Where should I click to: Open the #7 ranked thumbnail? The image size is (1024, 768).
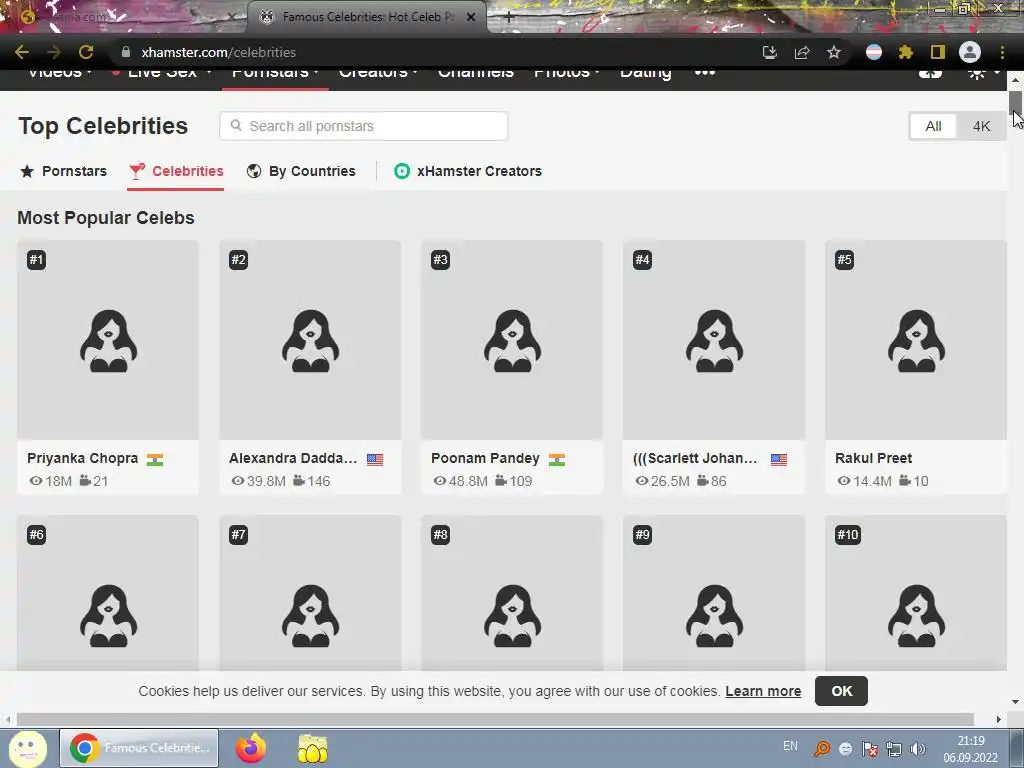click(310, 593)
